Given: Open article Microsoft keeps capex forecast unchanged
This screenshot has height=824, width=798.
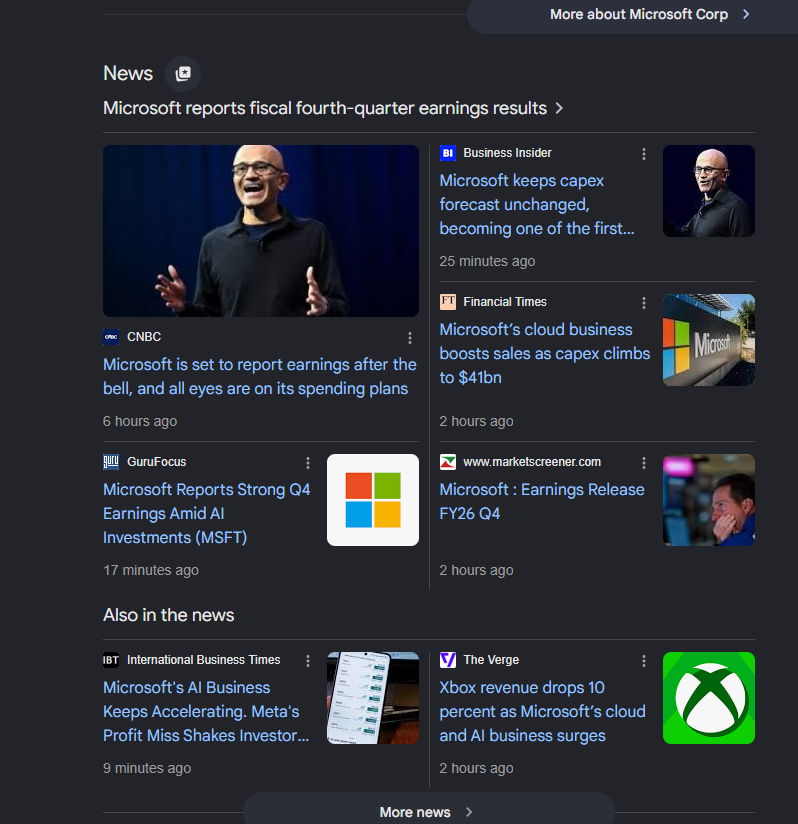Looking at the screenshot, I should coord(537,204).
